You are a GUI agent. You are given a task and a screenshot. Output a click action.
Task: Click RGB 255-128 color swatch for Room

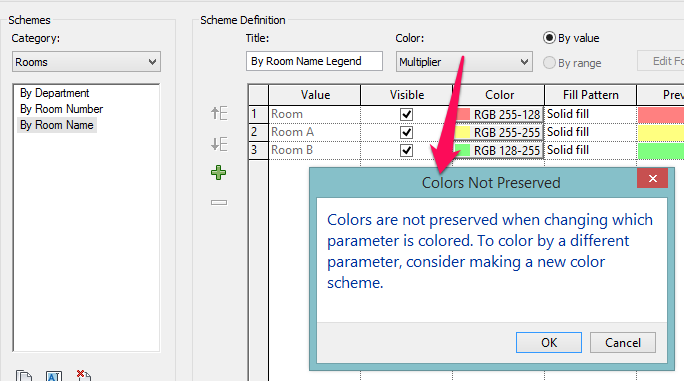[x=499, y=114]
